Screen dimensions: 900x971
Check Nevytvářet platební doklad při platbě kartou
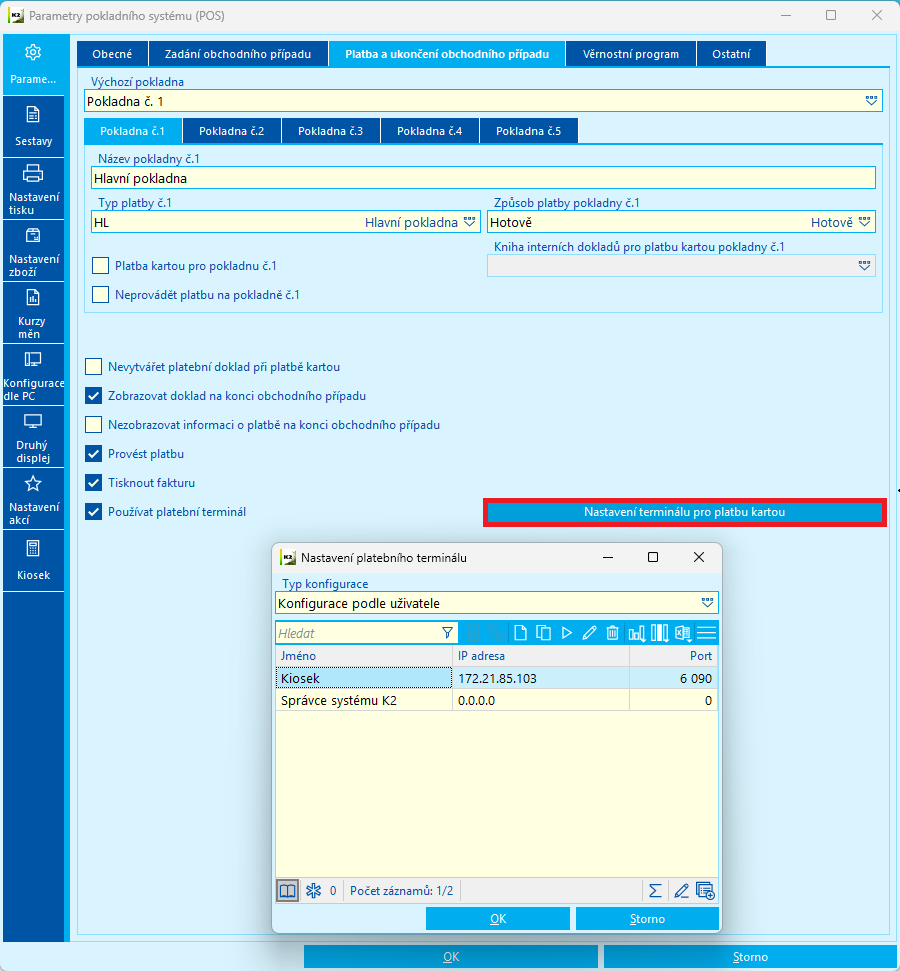tap(94, 367)
